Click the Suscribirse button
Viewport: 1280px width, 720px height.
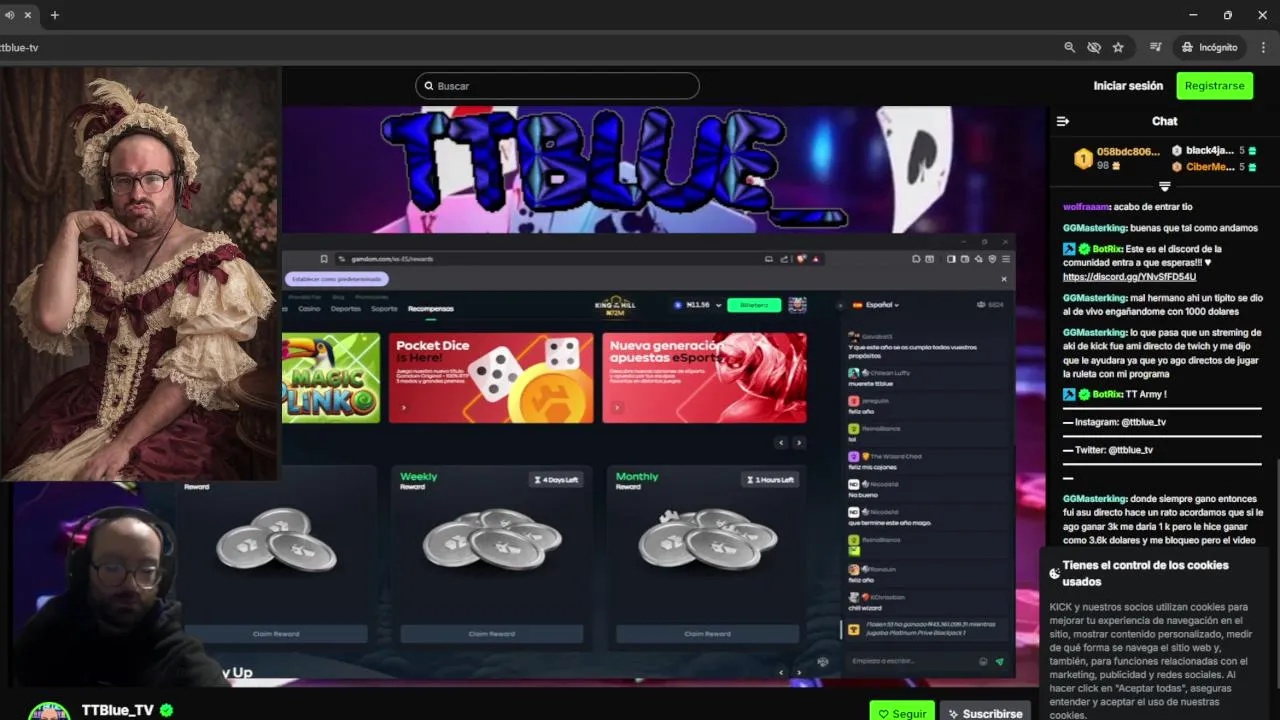coord(985,713)
